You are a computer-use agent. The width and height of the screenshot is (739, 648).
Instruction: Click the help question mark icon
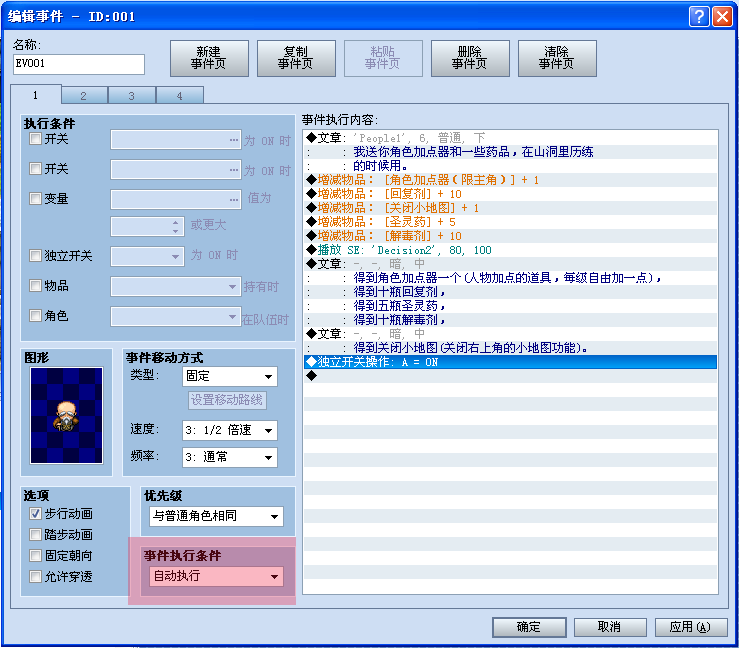tap(699, 16)
